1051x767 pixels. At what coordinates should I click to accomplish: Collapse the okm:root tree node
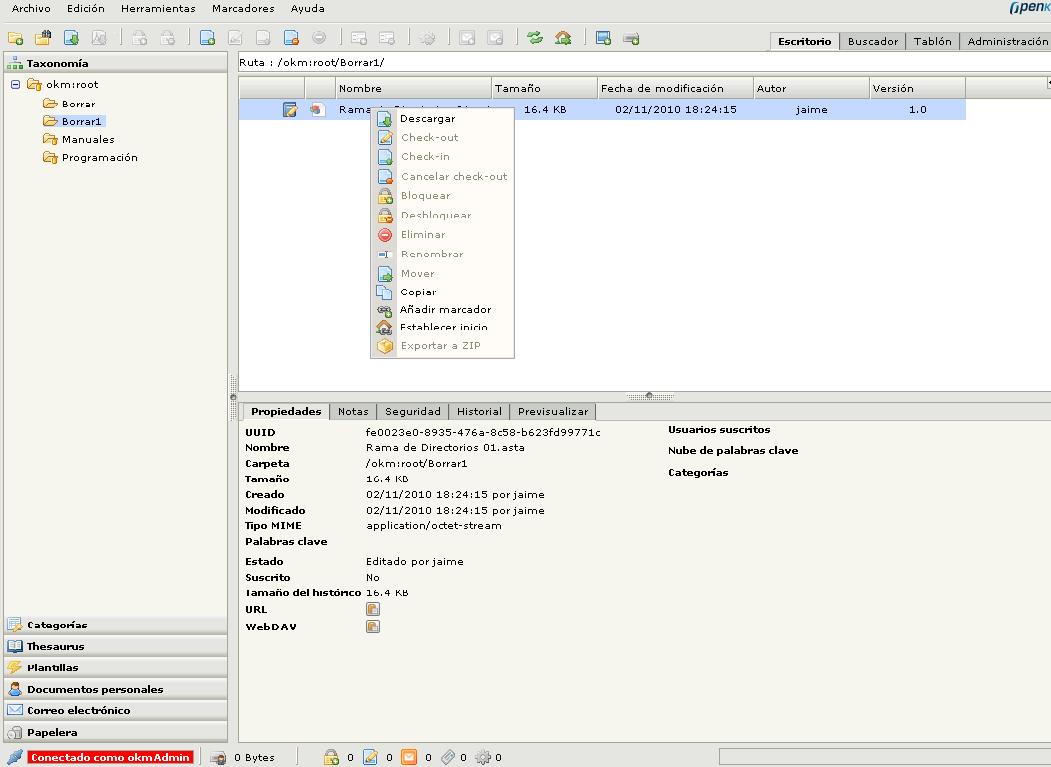15,84
